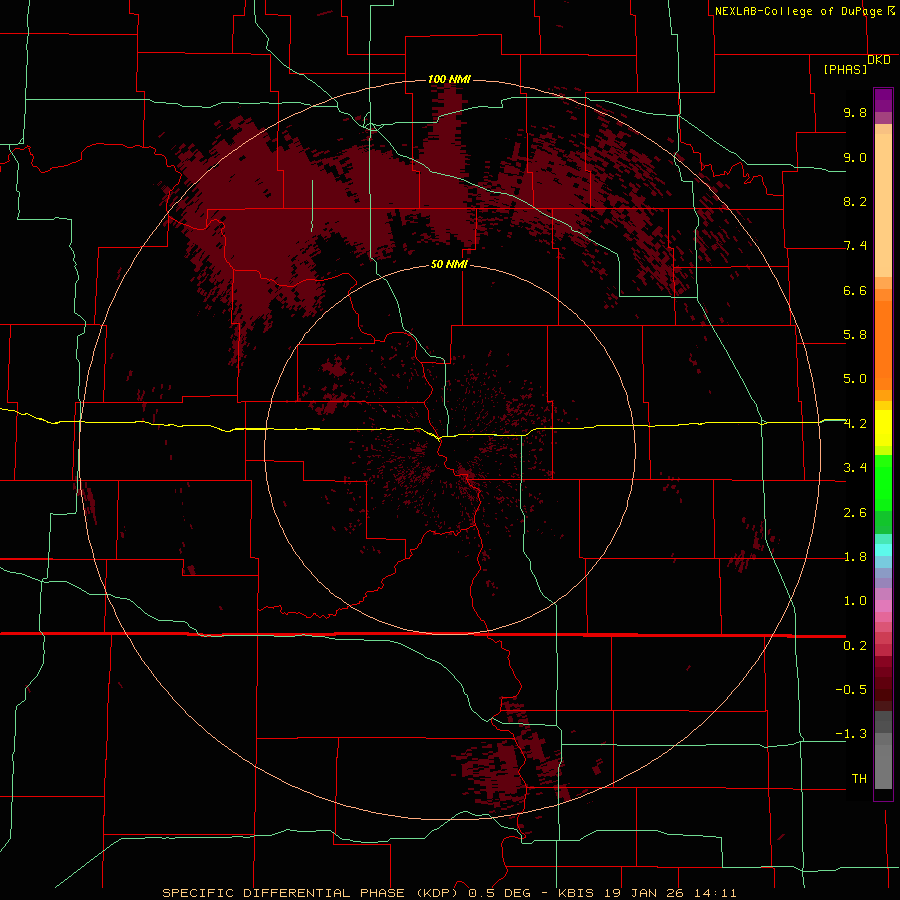Click the 4.2 value on color scale
The height and width of the screenshot is (900, 900).
855,424
